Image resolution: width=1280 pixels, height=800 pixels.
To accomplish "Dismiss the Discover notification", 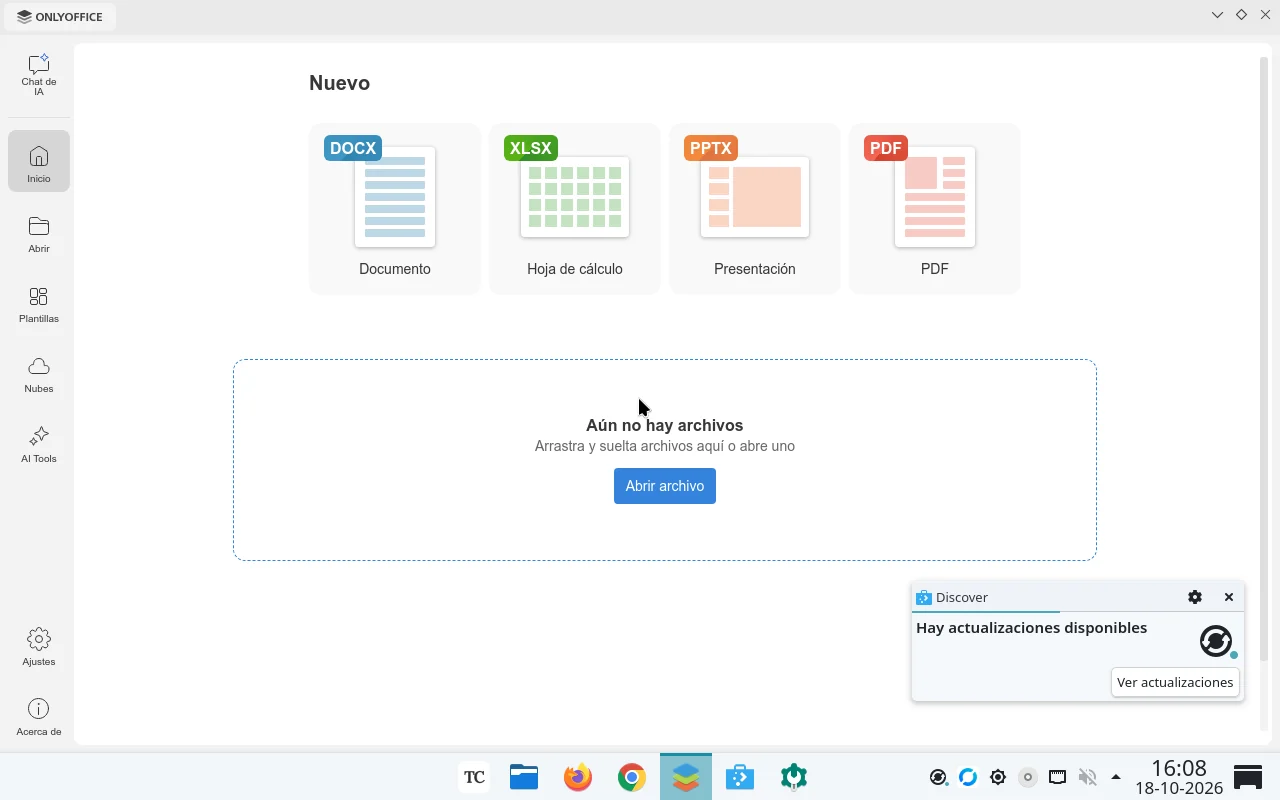I will pyautogui.click(x=1229, y=597).
